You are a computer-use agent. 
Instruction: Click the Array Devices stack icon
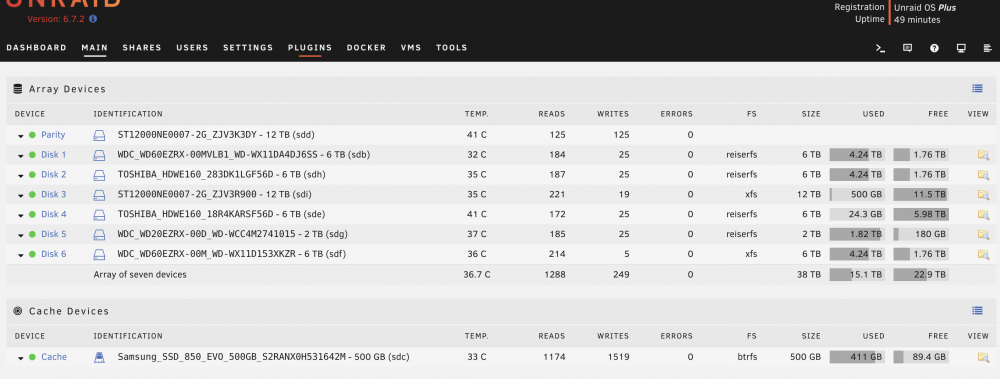[17, 89]
